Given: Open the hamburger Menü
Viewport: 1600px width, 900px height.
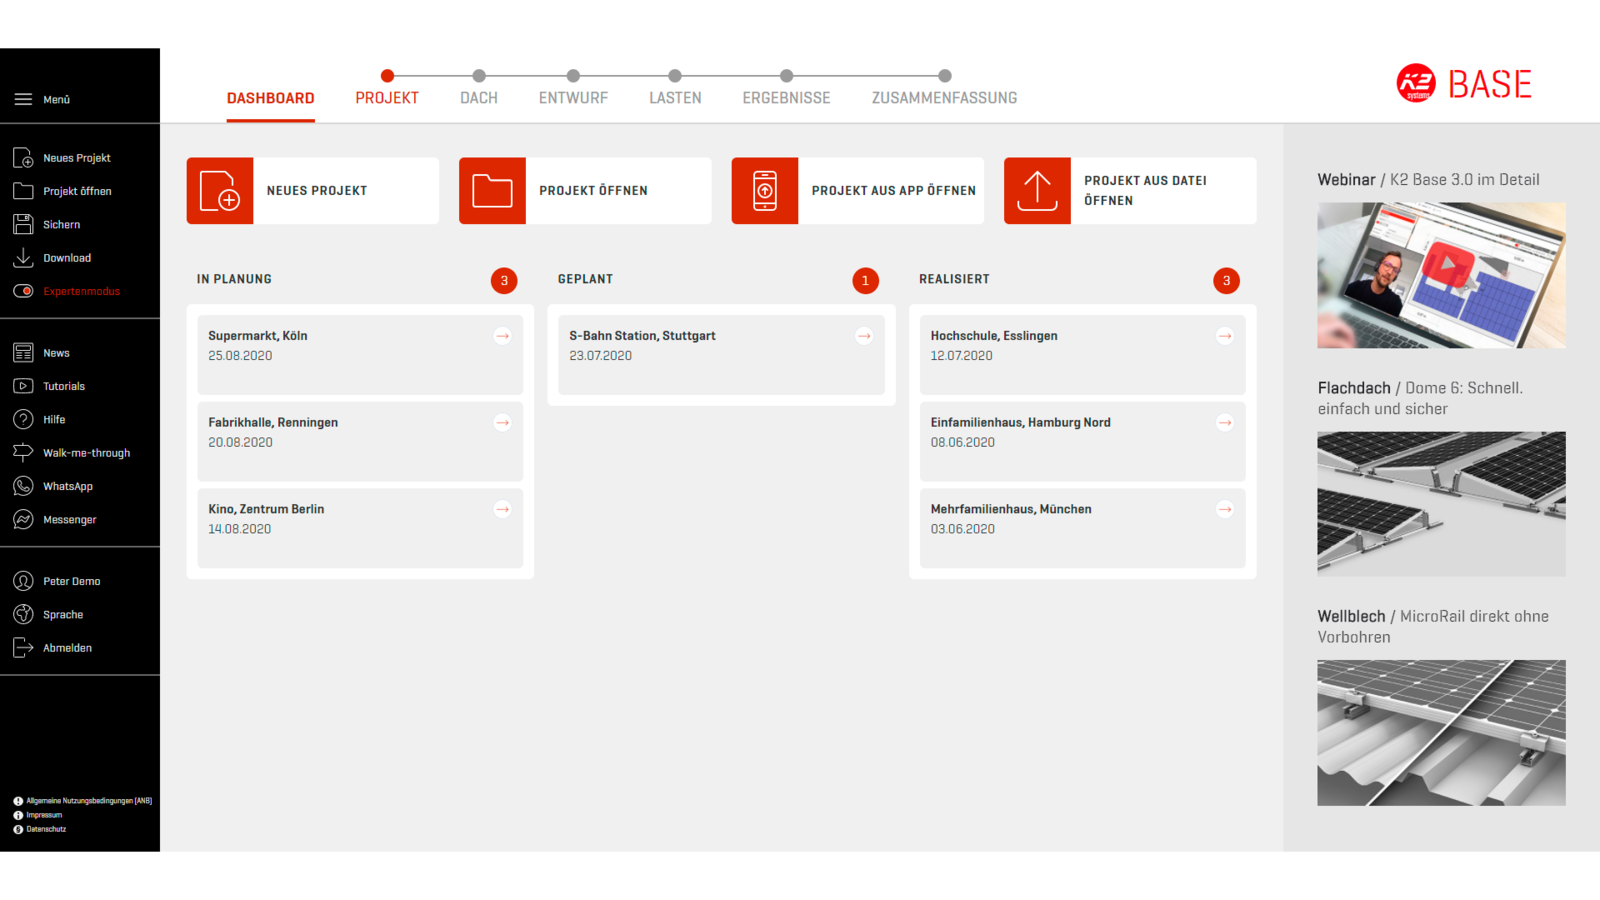Looking at the screenshot, I should point(23,99).
